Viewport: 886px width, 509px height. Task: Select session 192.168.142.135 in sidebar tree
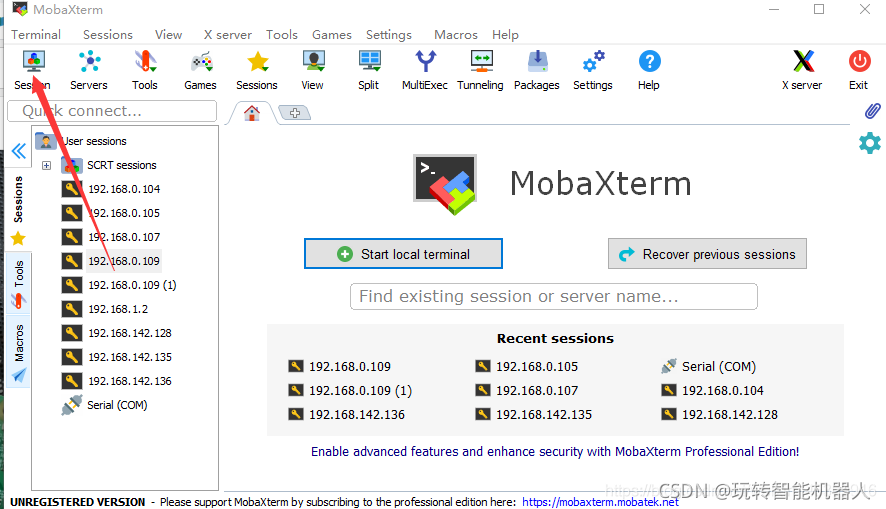tap(117, 357)
